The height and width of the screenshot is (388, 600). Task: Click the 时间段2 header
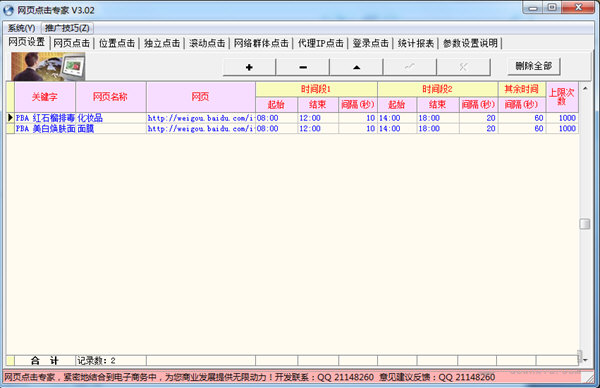pyautogui.click(x=437, y=89)
